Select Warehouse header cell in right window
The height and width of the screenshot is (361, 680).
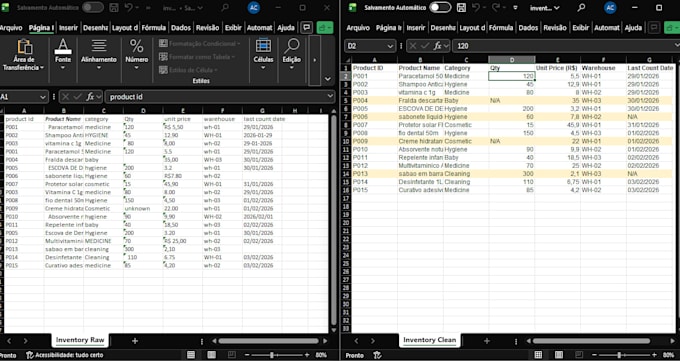point(603,68)
